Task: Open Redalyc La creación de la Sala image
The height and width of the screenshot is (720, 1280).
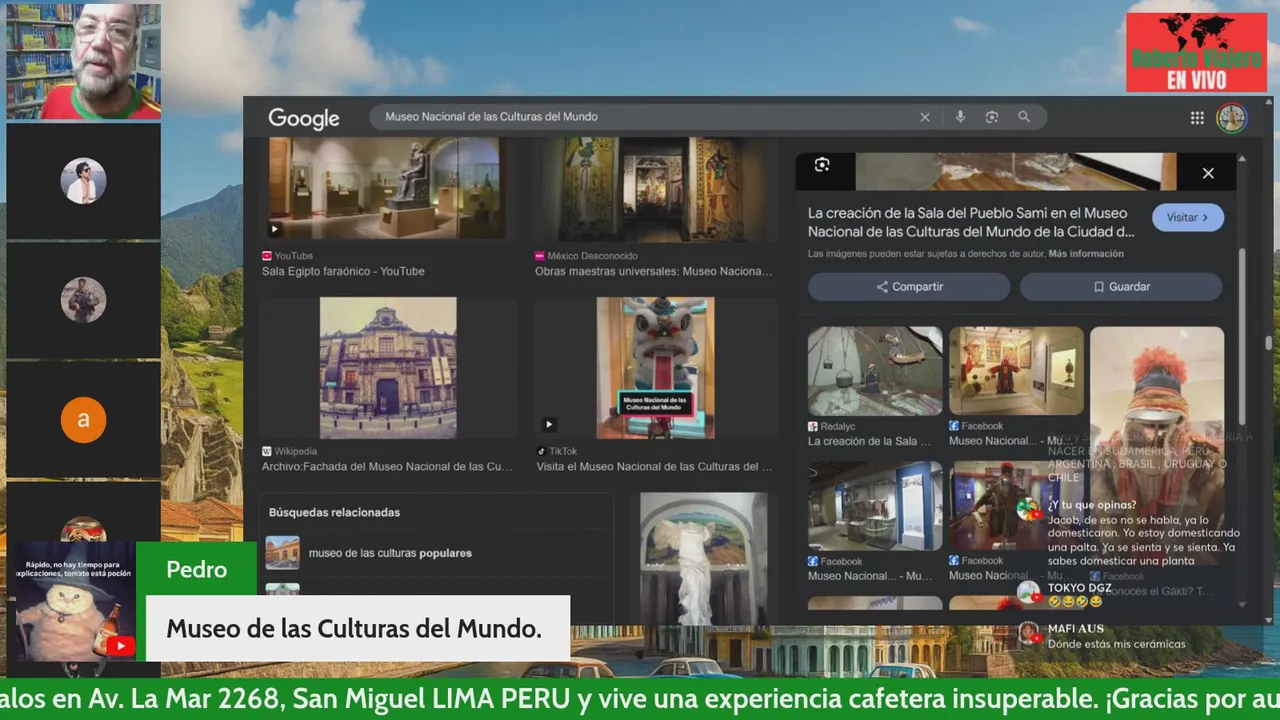Action: [x=875, y=371]
